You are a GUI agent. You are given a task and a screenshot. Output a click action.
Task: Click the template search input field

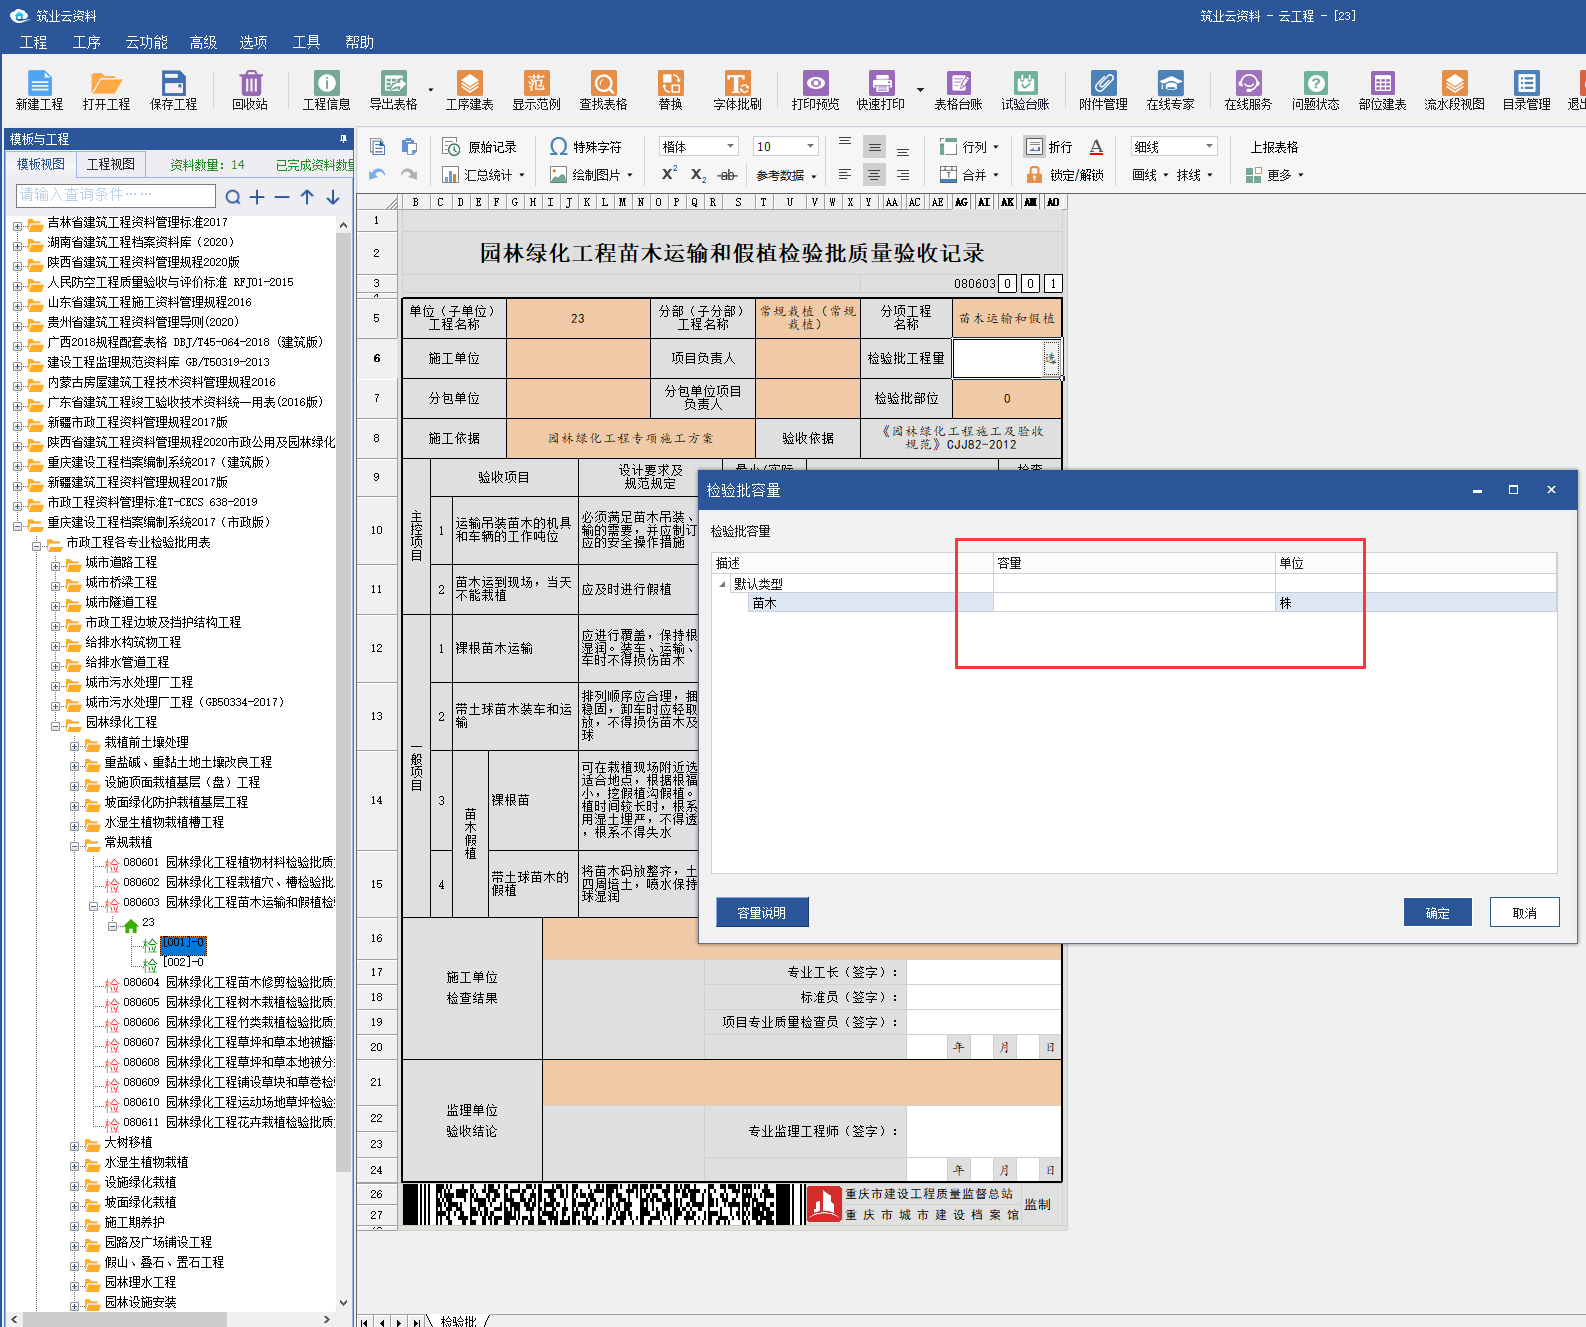pos(116,195)
